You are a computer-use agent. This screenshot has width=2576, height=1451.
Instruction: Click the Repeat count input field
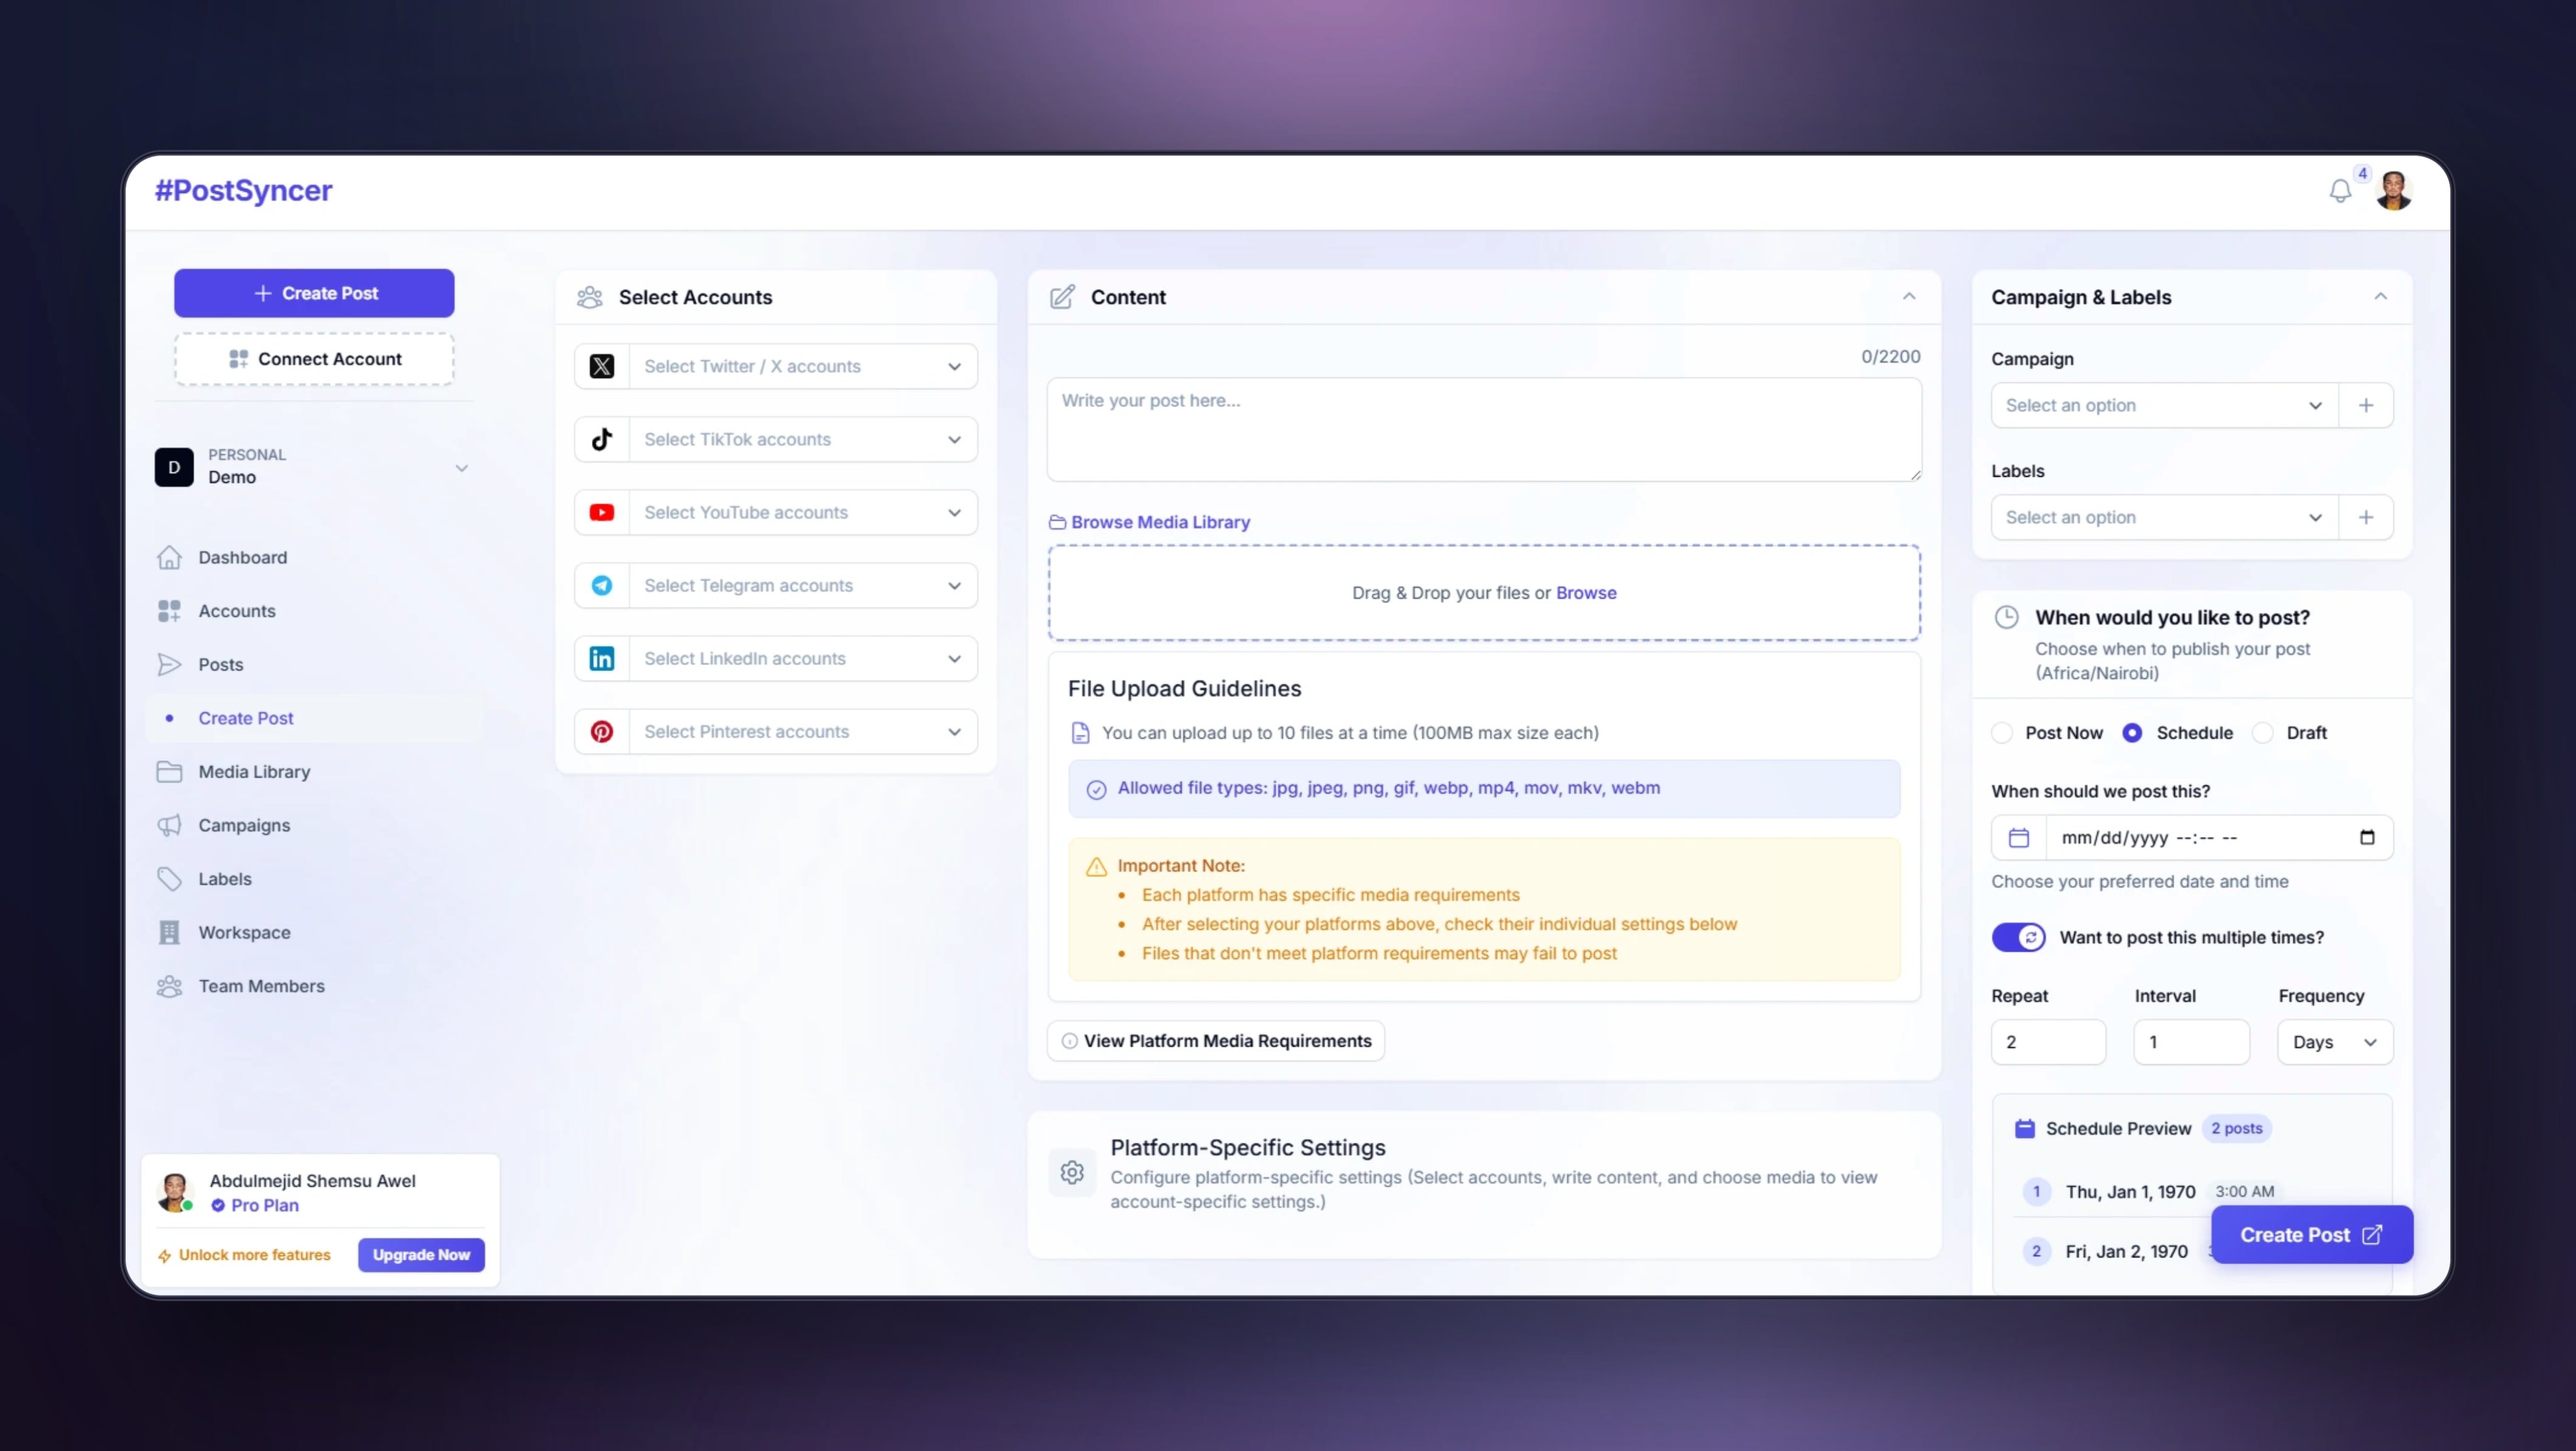coord(2048,1042)
